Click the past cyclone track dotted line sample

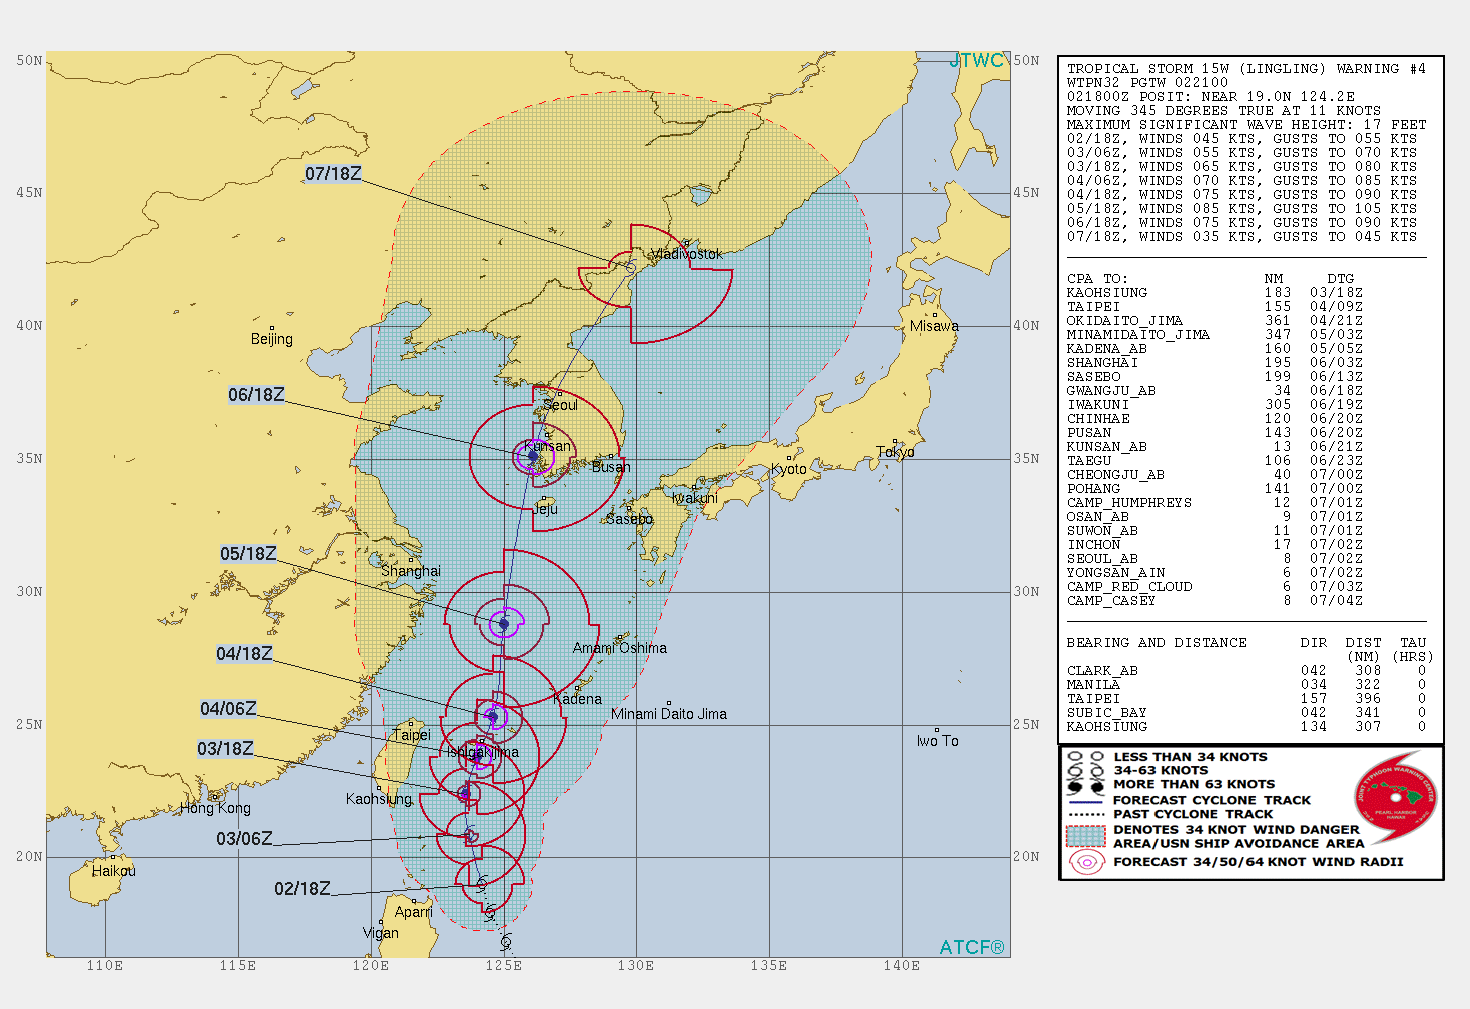(1085, 814)
